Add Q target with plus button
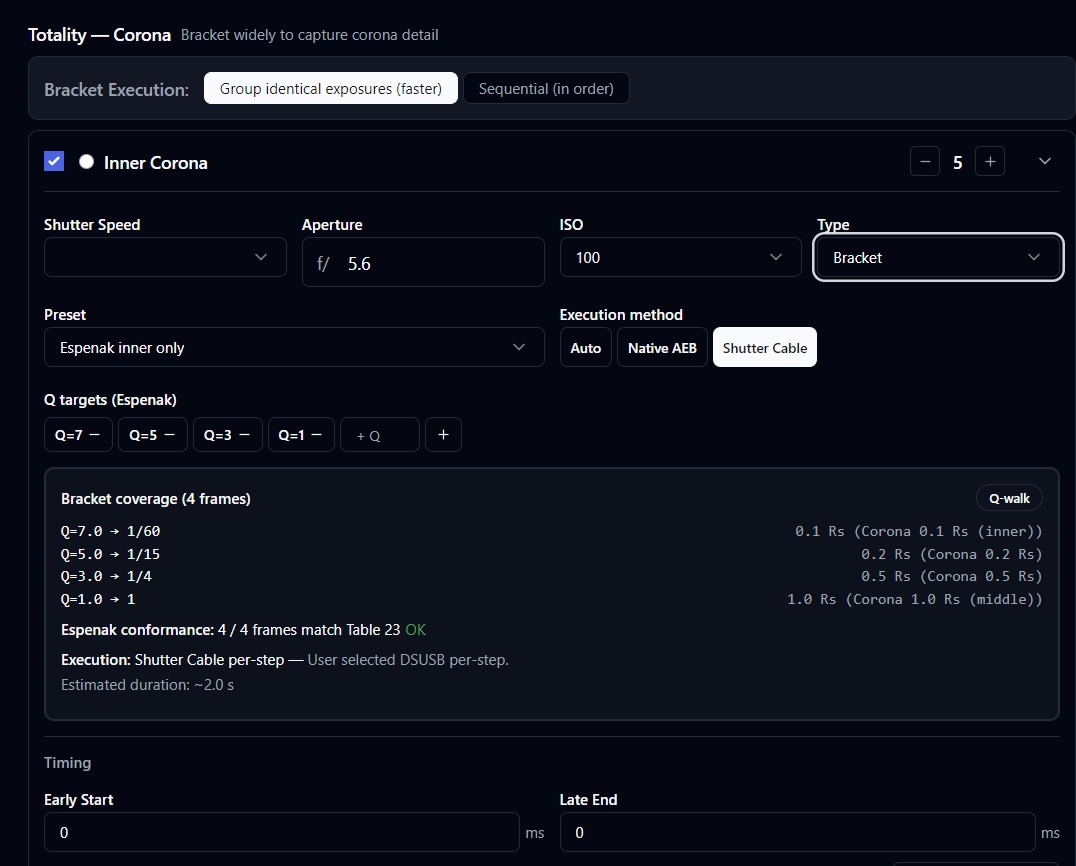The height and width of the screenshot is (866, 1076). click(443, 435)
